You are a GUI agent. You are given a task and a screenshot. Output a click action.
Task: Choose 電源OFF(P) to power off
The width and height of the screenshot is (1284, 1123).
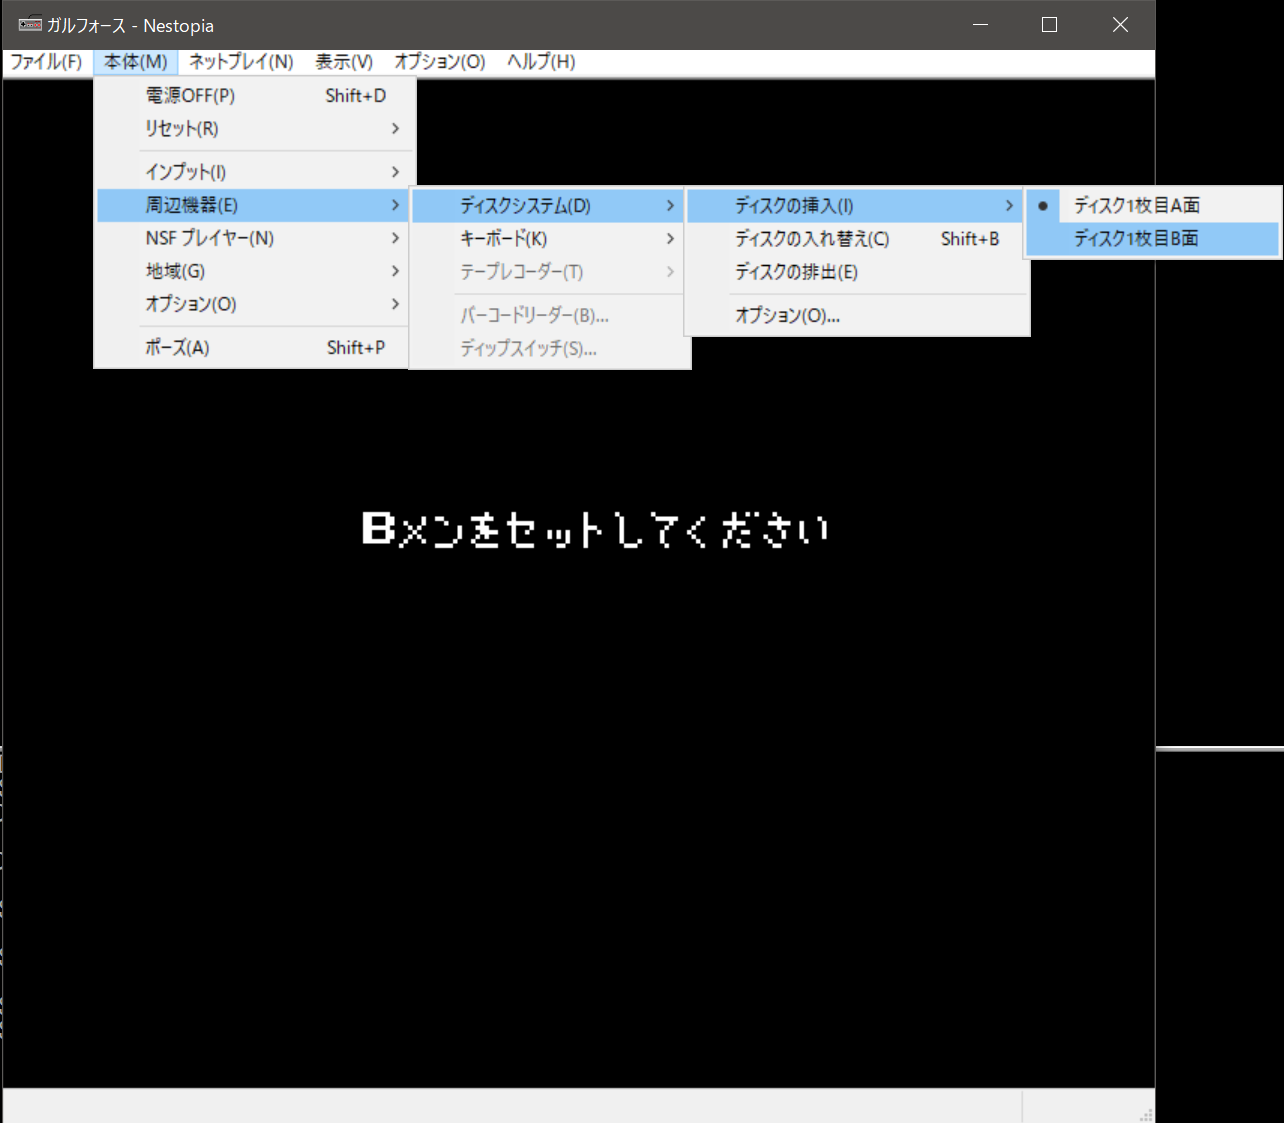[x=252, y=96]
